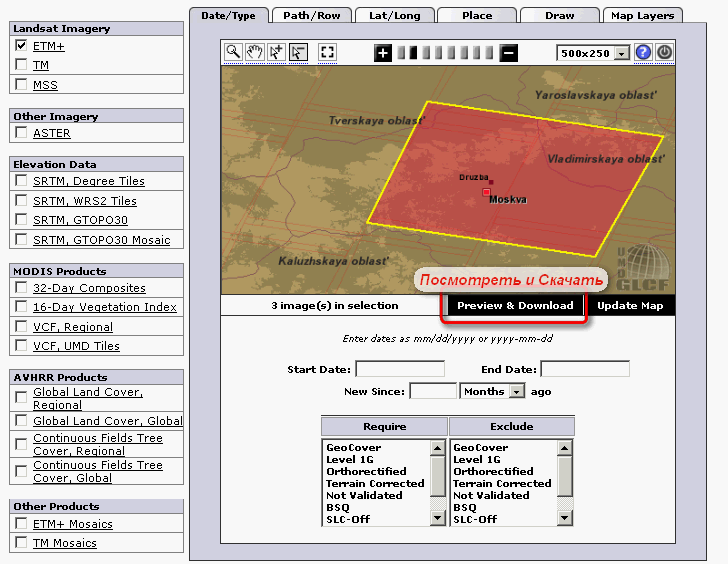Tick SRTM, Degree Tiles checkbox
Image resolution: width=728 pixels, height=564 pixels.
click(21, 180)
